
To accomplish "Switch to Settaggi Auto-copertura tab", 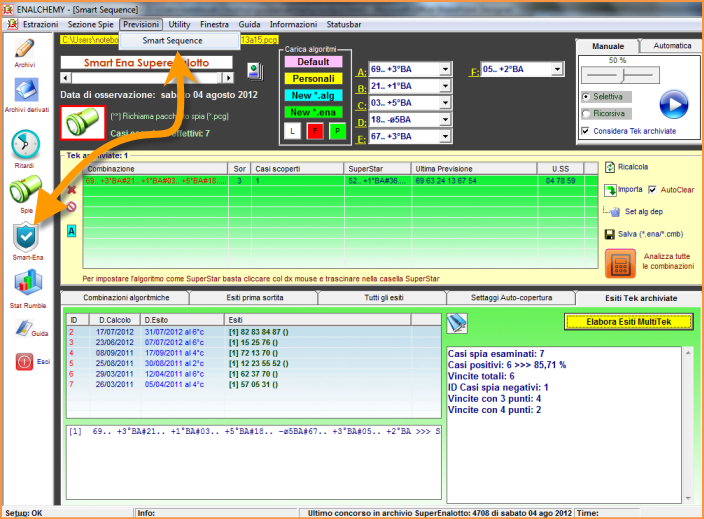I will coord(511,298).
